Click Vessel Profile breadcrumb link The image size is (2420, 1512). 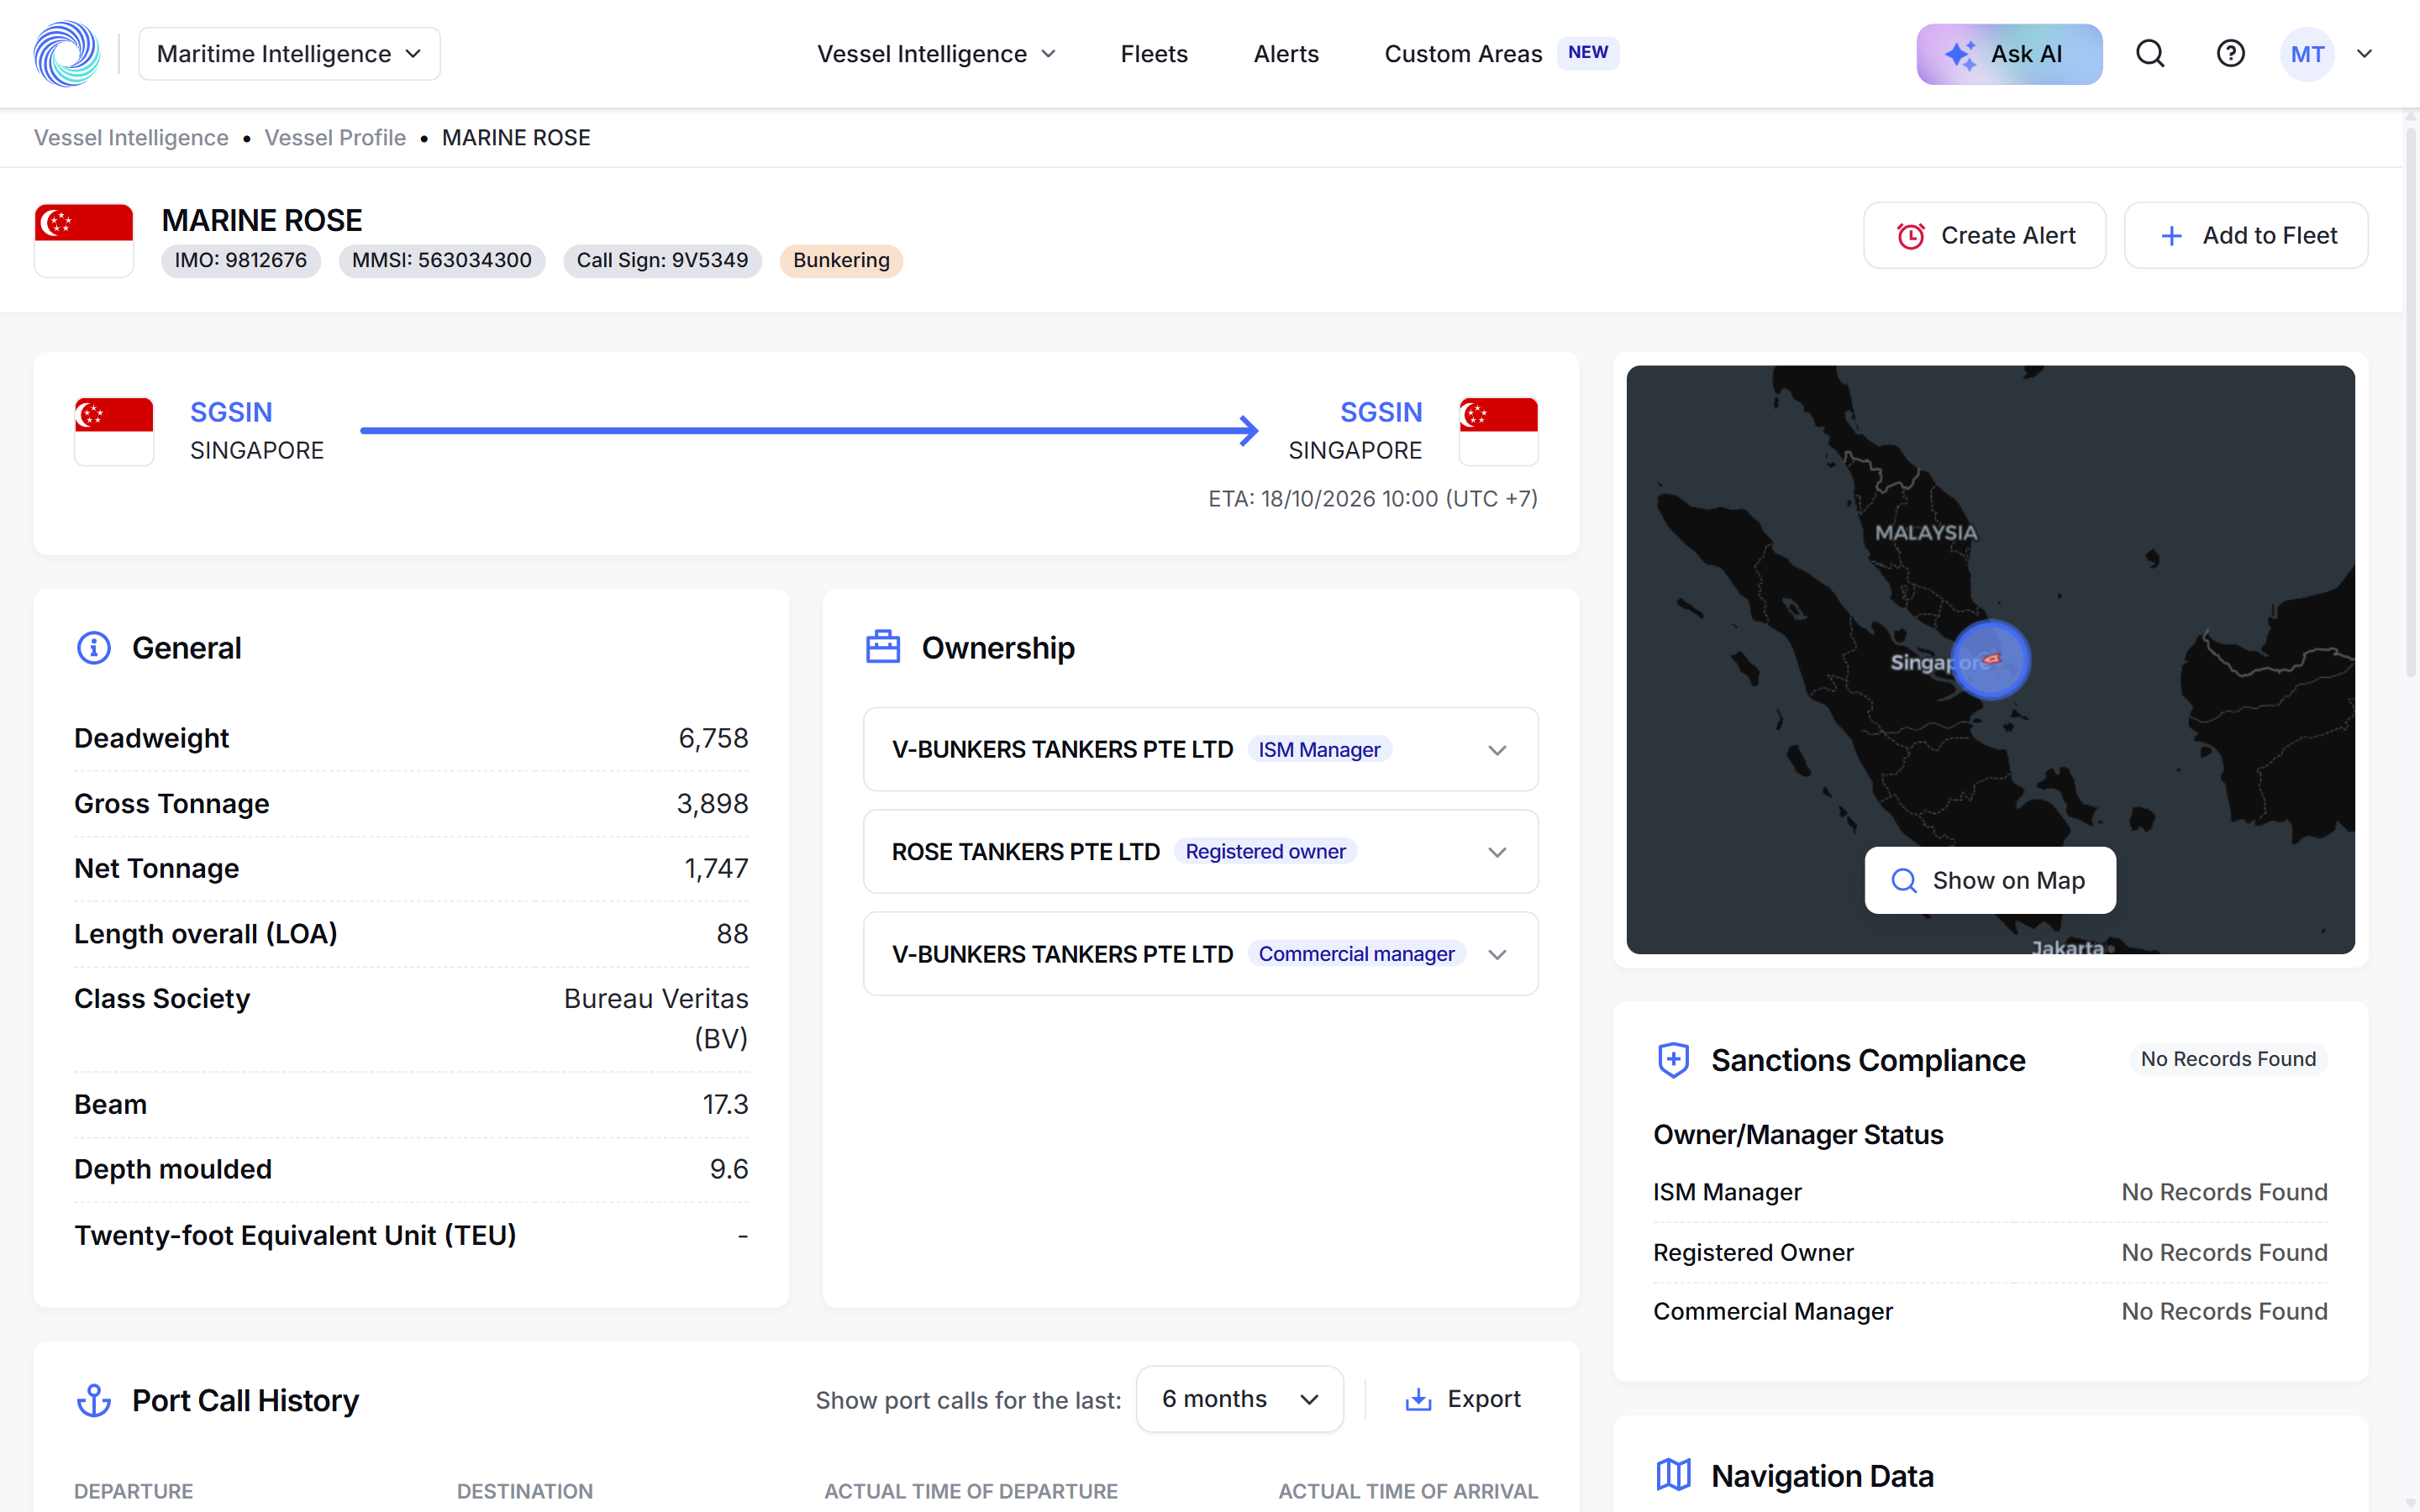pos(335,138)
